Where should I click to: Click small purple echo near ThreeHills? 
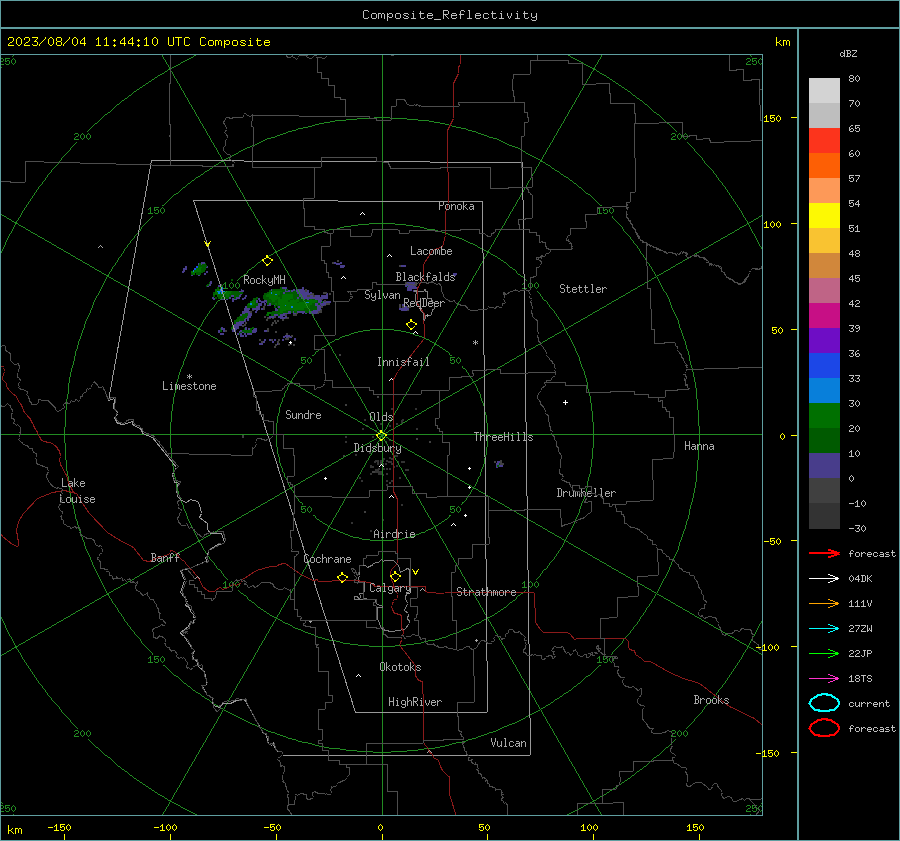pyautogui.click(x=499, y=464)
